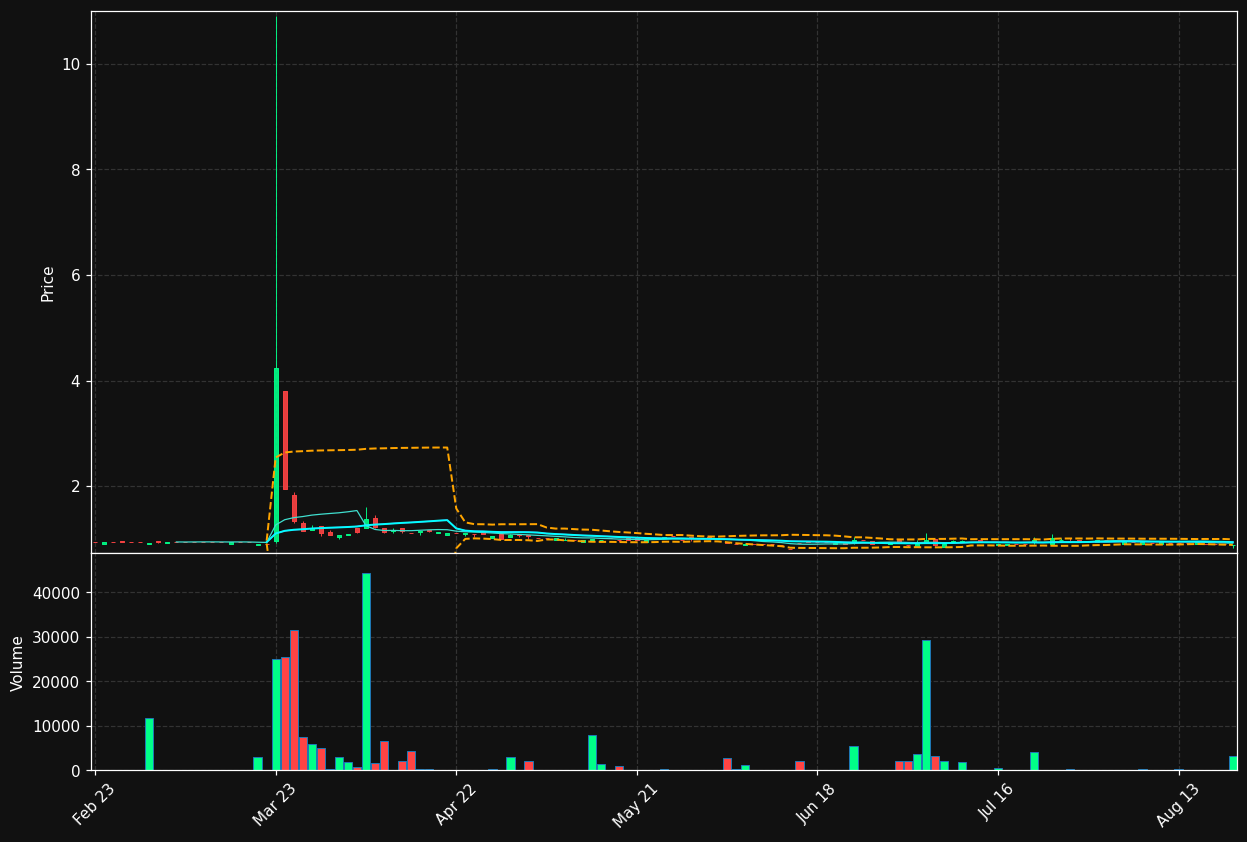Click the price tick label 6
The image size is (1247, 842).
coord(76,275)
